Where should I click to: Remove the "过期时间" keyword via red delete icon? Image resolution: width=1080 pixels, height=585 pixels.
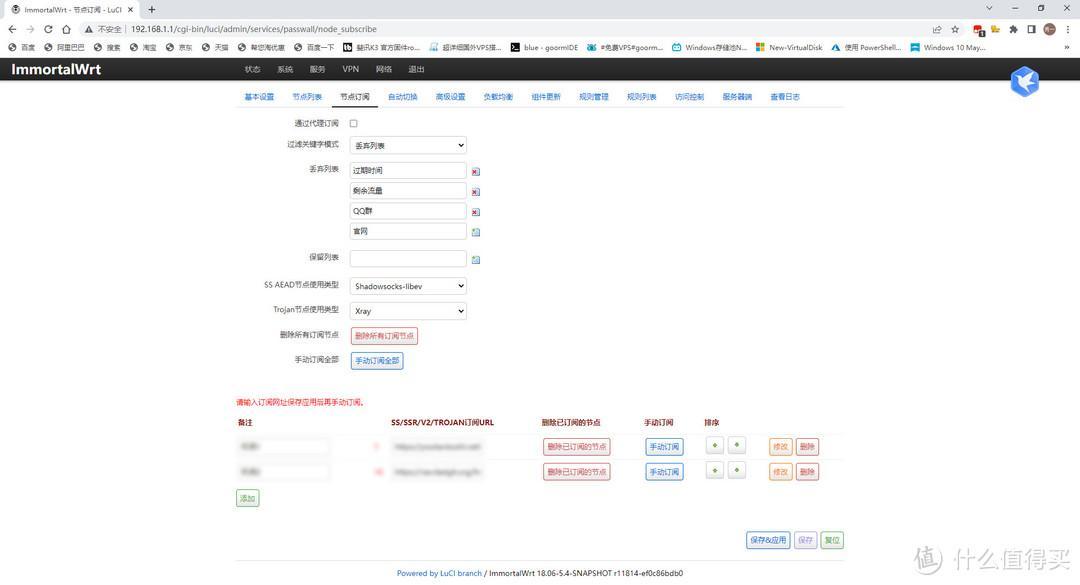[475, 171]
